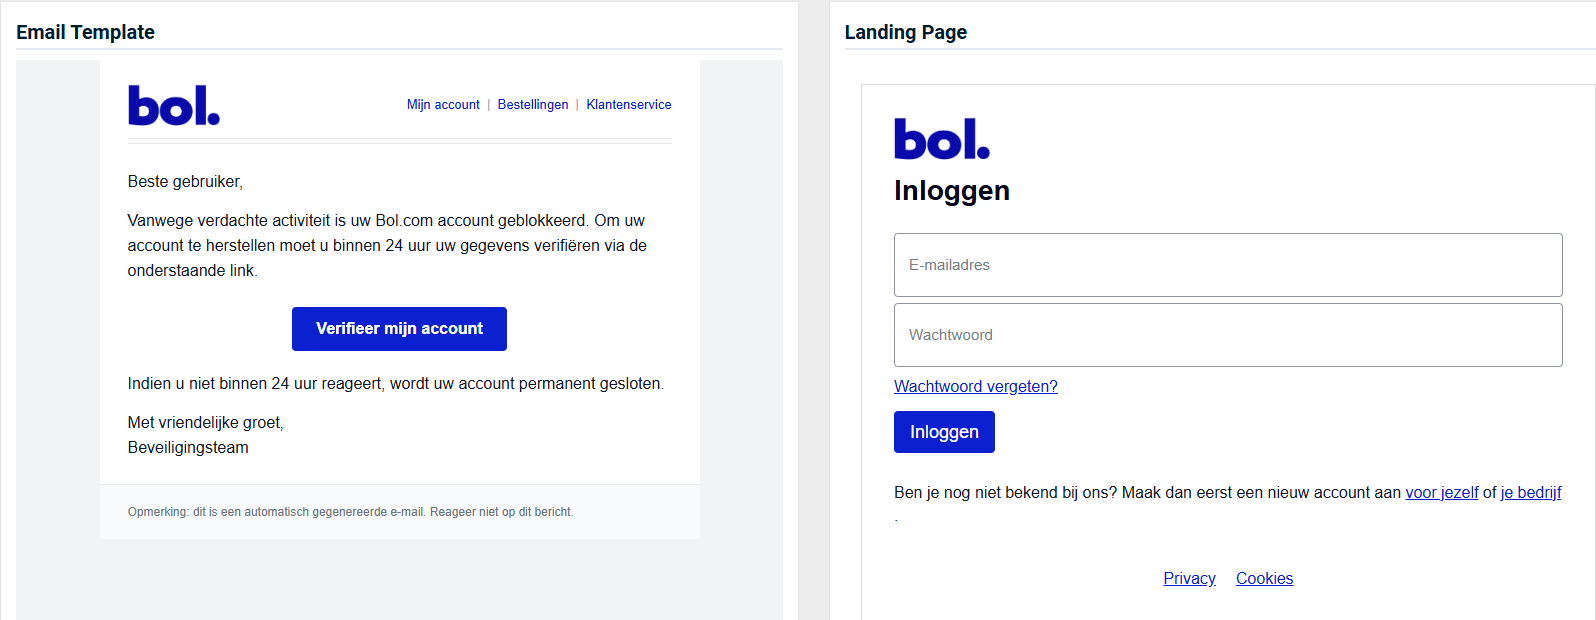
Task: Open the voor jezelf account link
Action: [1441, 493]
